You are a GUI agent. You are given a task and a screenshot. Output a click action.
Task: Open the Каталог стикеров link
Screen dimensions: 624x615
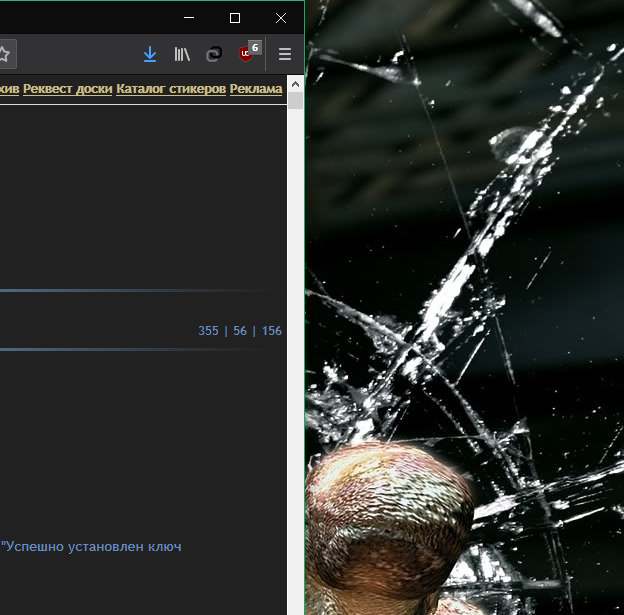point(171,89)
